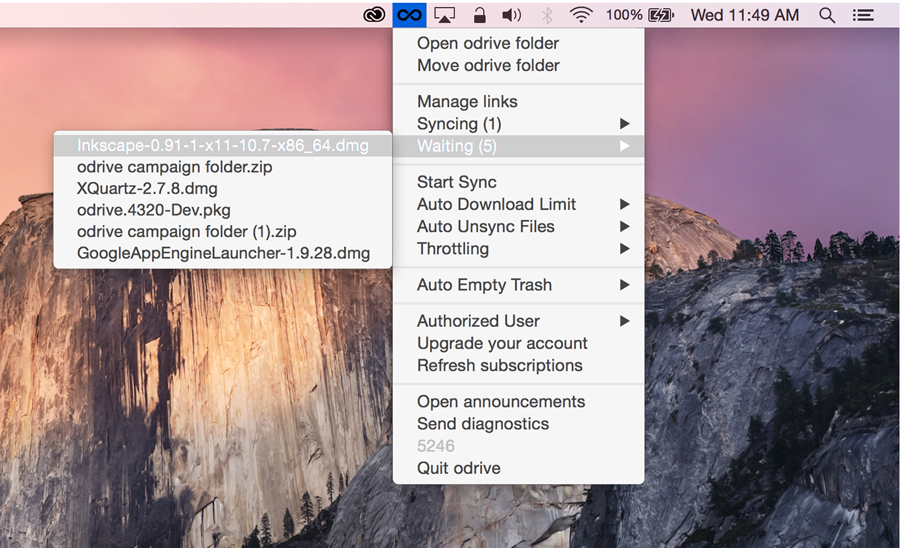Click the Bluetooth icon in menu bar
Screen dimensions: 900x548
[x=547, y=15]
